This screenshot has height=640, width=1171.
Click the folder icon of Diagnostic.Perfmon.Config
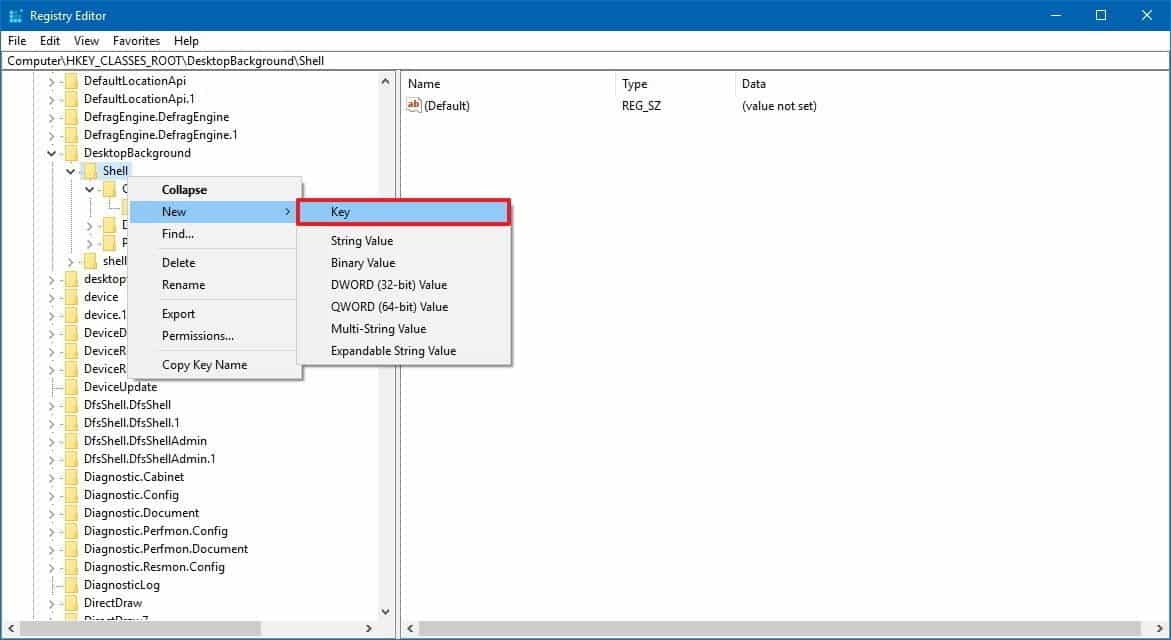tap(72, 531)
